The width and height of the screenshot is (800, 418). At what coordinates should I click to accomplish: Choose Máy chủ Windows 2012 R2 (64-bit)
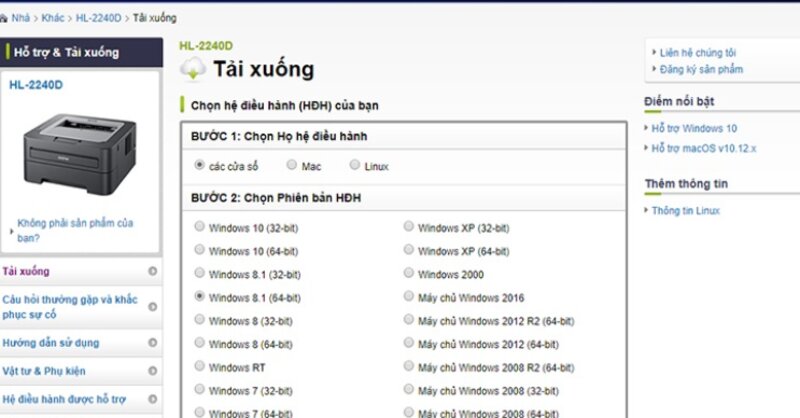409,319
